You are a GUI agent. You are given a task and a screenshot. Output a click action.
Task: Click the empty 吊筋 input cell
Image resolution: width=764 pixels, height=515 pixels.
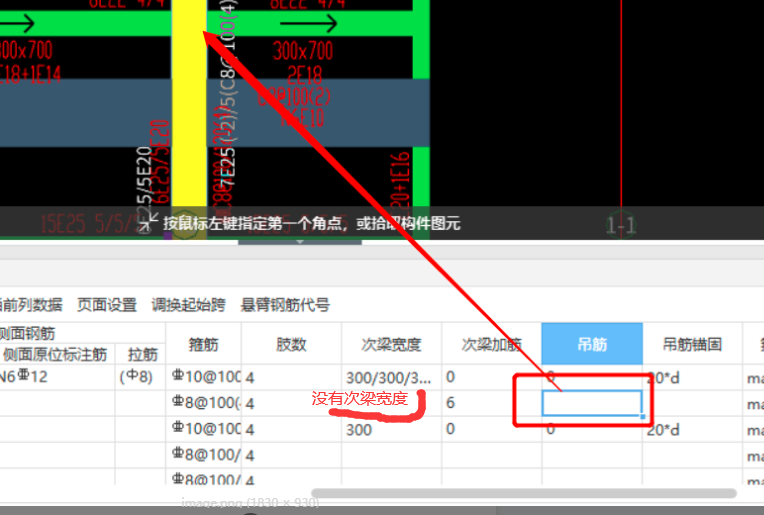pos(592,403)
